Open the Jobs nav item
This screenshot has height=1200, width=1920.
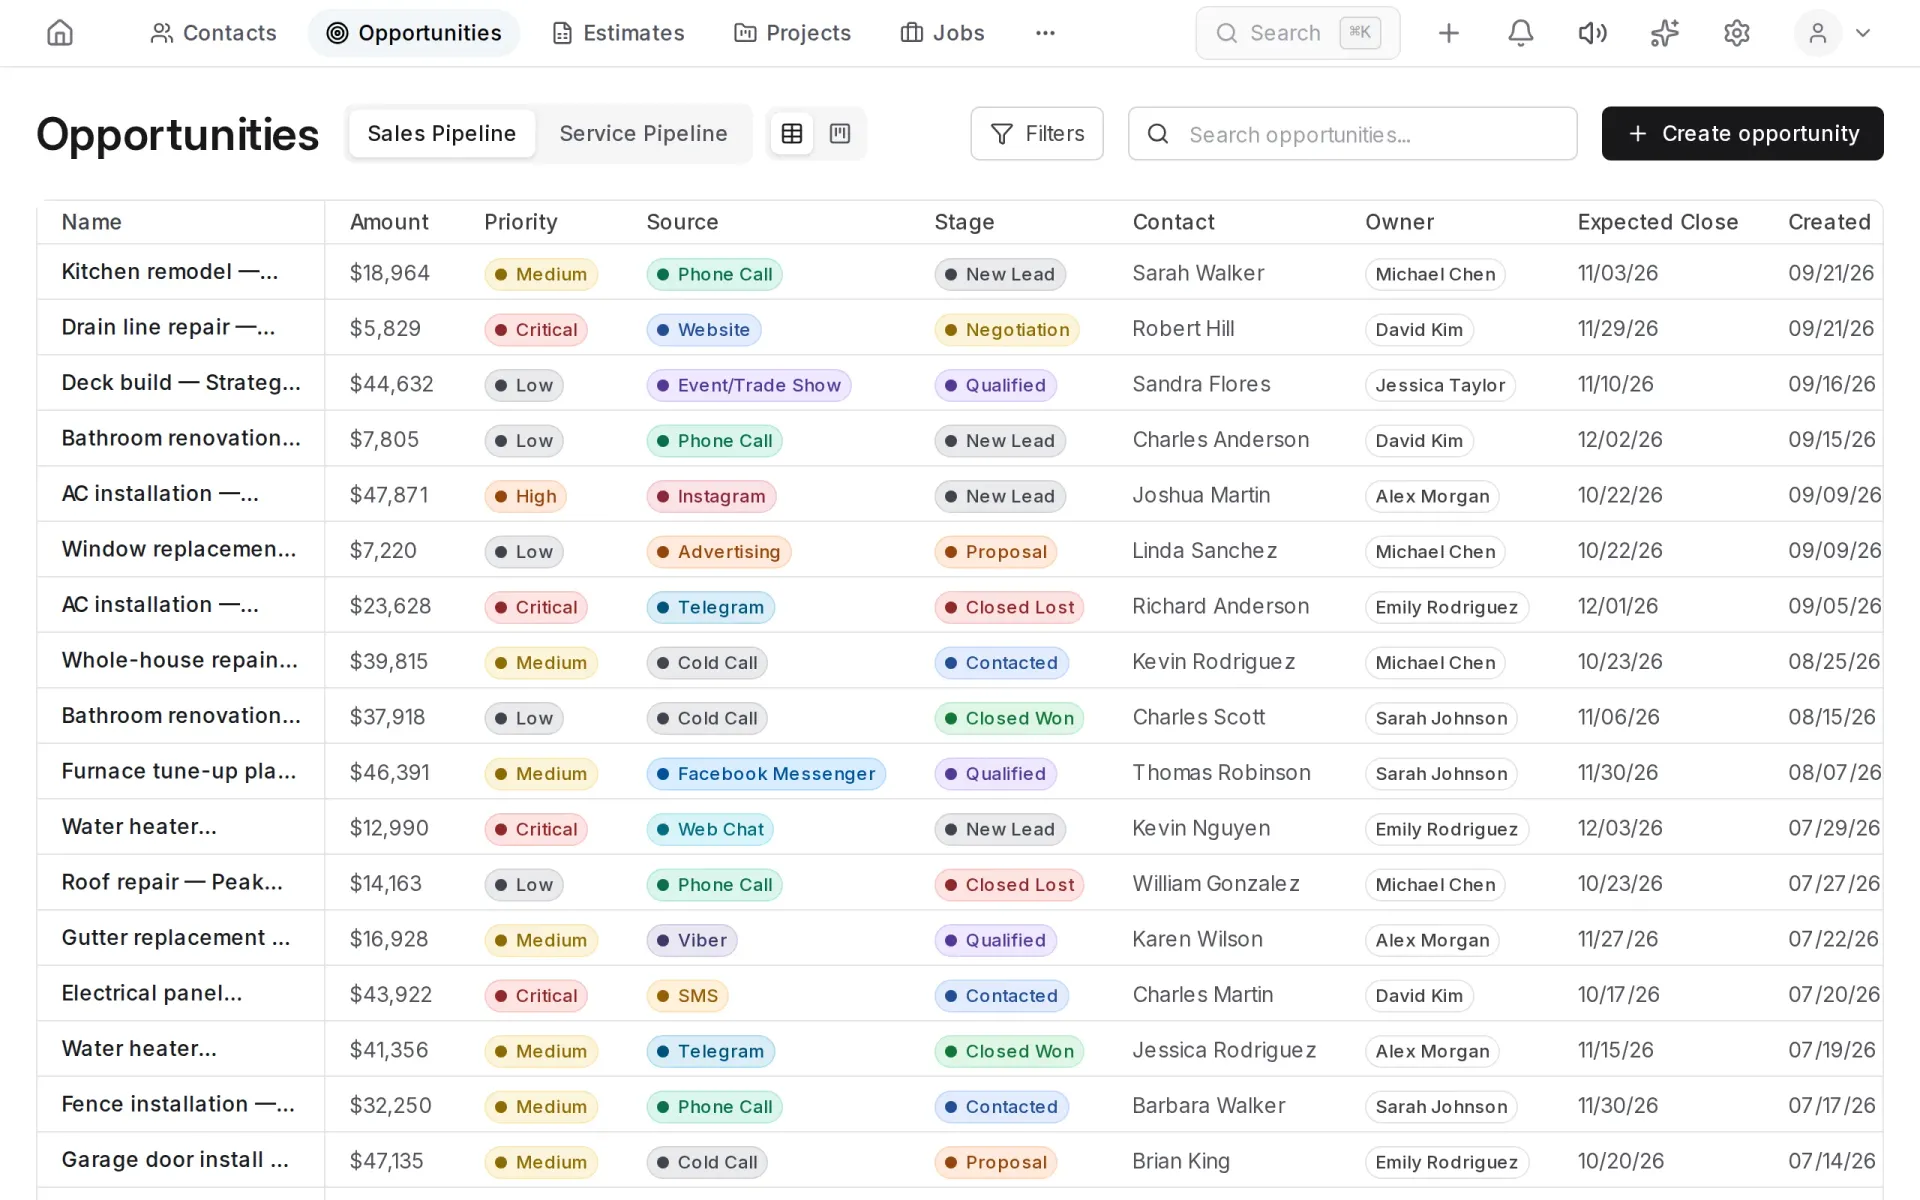click(942, 33)
